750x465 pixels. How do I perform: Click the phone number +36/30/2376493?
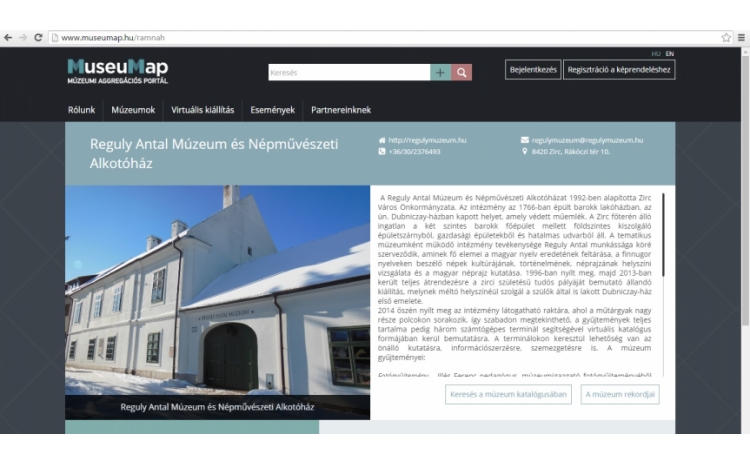coord(414,152)
